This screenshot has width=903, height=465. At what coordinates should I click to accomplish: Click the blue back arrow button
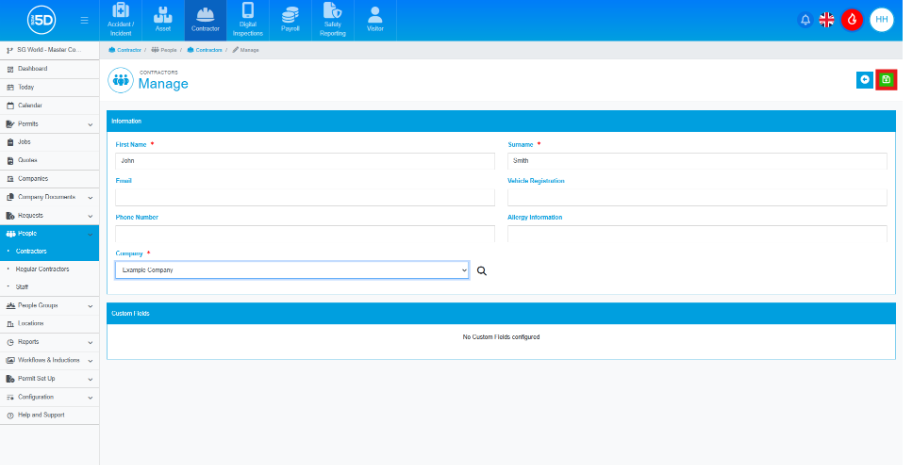[864, 80]
